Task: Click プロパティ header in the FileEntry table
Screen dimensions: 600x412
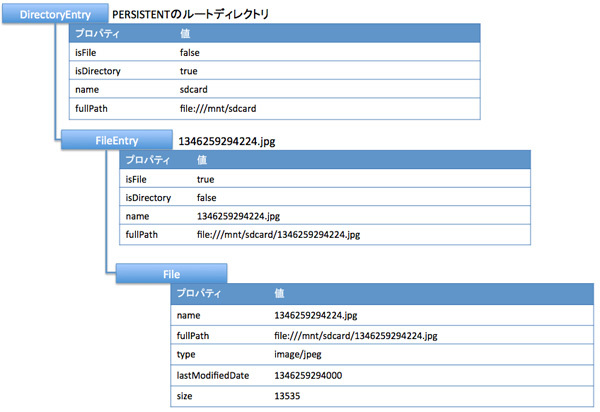Action: click(x=148, y=160)
